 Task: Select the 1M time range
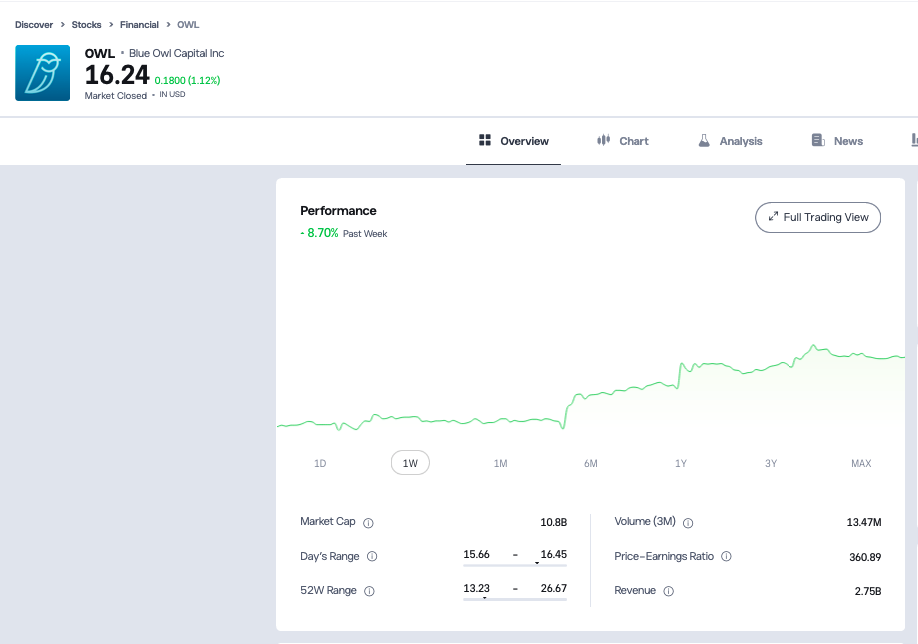(x=500, y=463)
